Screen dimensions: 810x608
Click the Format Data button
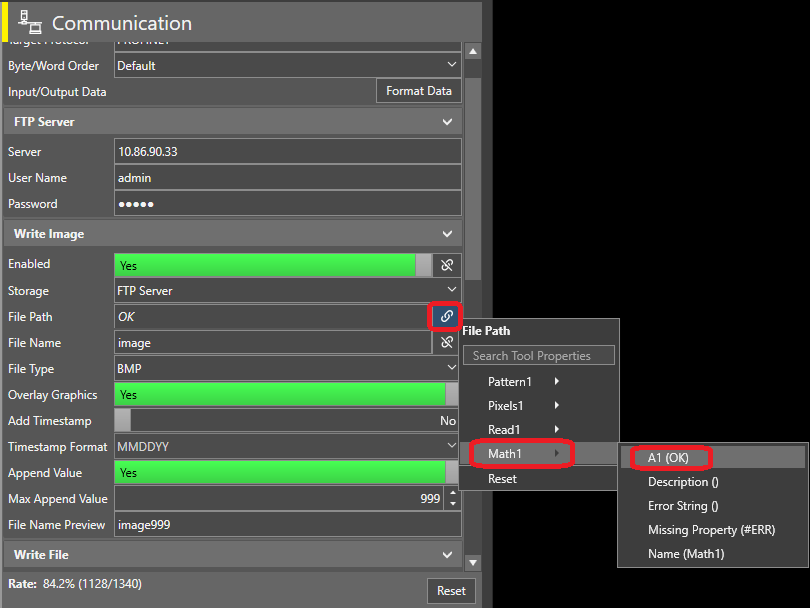coord(418,91)
